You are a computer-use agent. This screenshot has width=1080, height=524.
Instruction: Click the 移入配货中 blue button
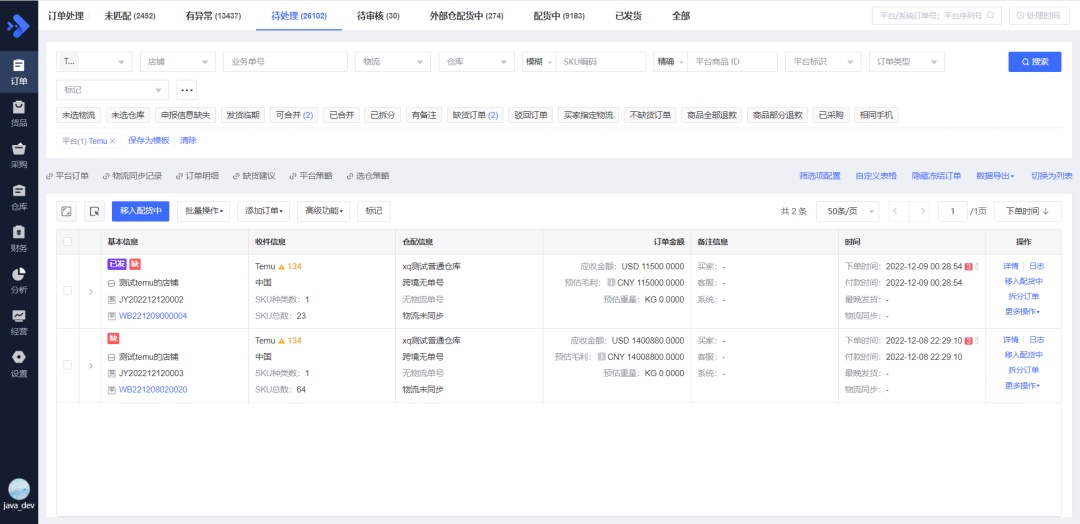coord(140,211)
